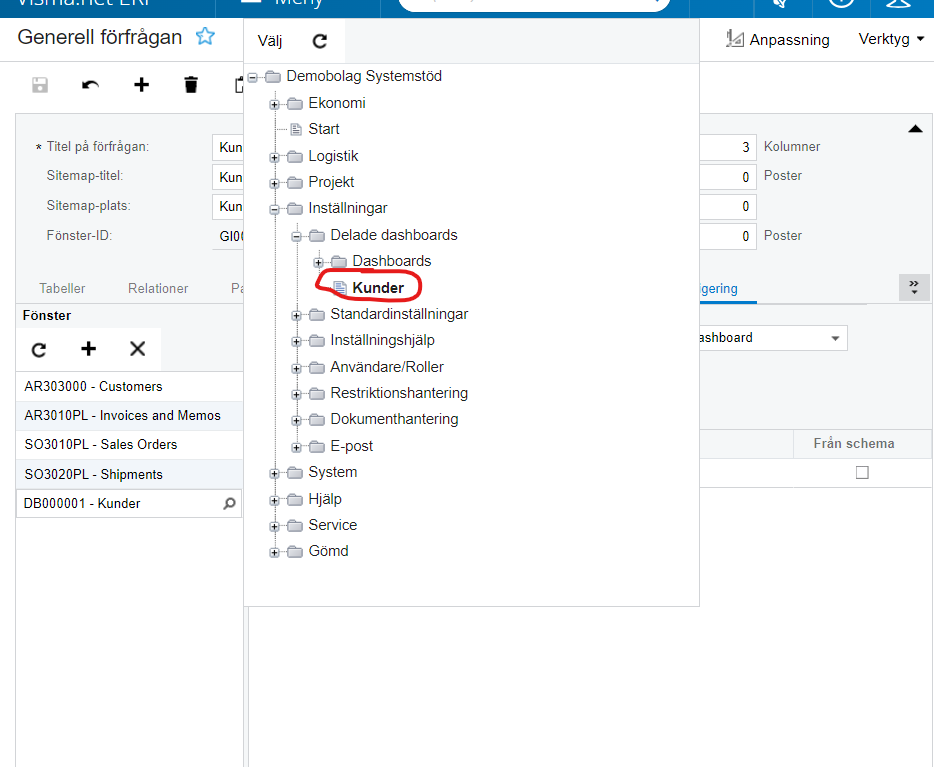The width and height of the screenshot is (934, 767).
Task: Select the Gömd folder in the tree
Action: point(328,551)
